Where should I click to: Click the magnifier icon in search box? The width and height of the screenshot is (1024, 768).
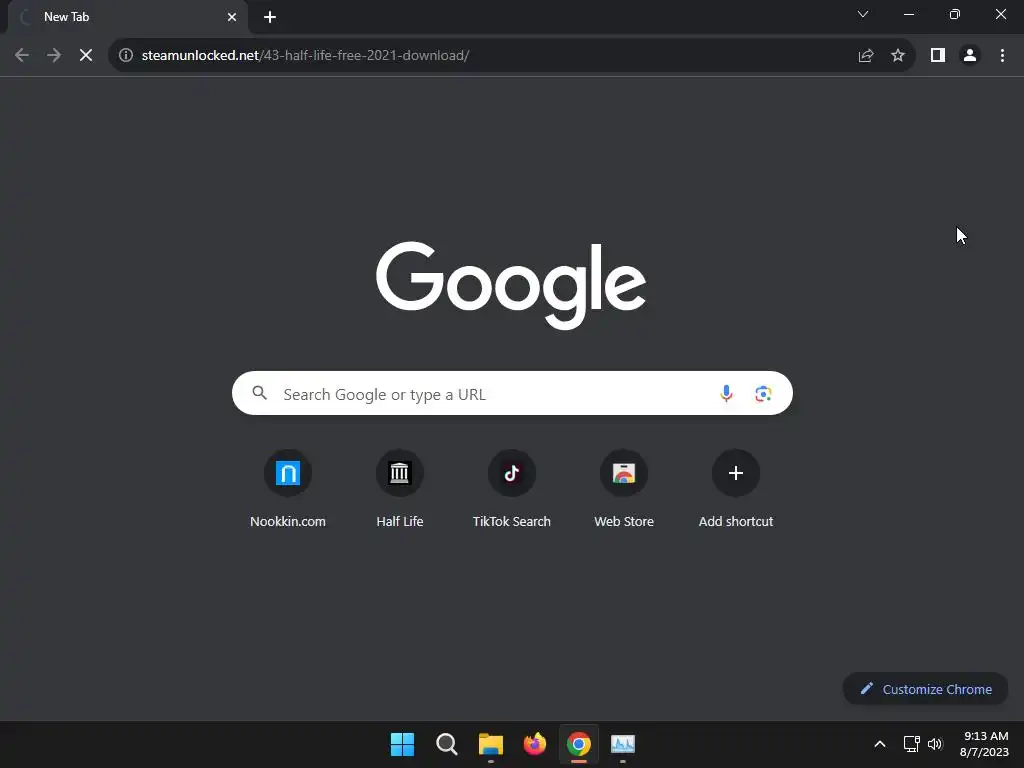click(260, 393)
